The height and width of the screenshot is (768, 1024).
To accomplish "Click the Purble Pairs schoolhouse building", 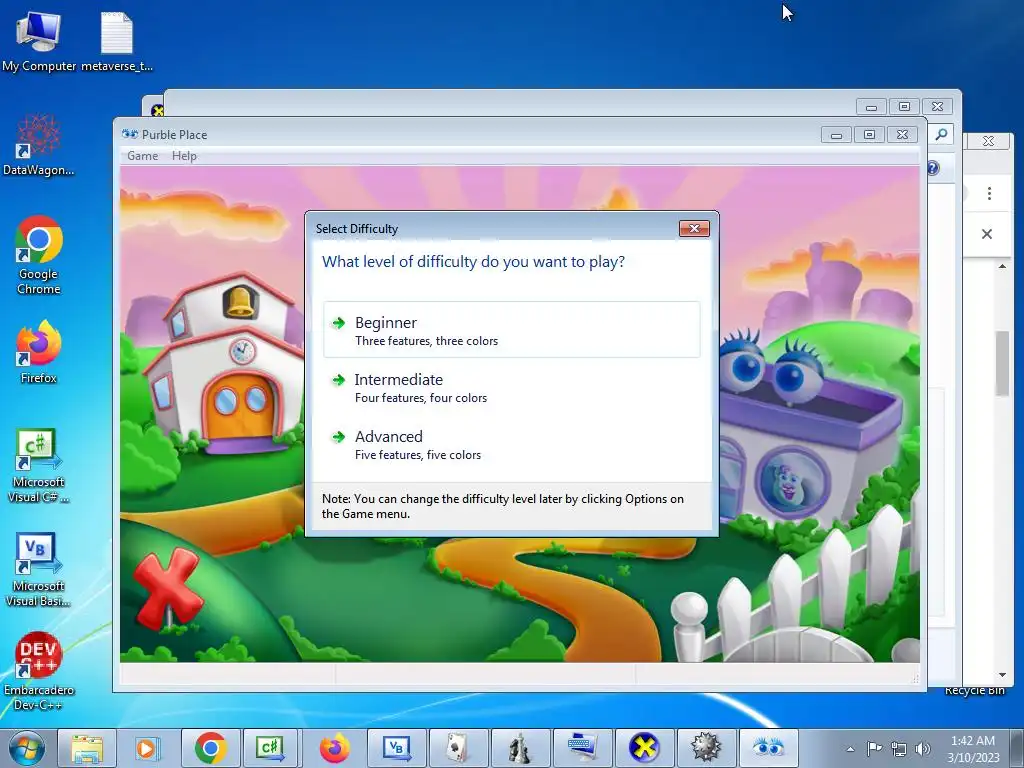I will pyautogui.click(x=222, y=366).
